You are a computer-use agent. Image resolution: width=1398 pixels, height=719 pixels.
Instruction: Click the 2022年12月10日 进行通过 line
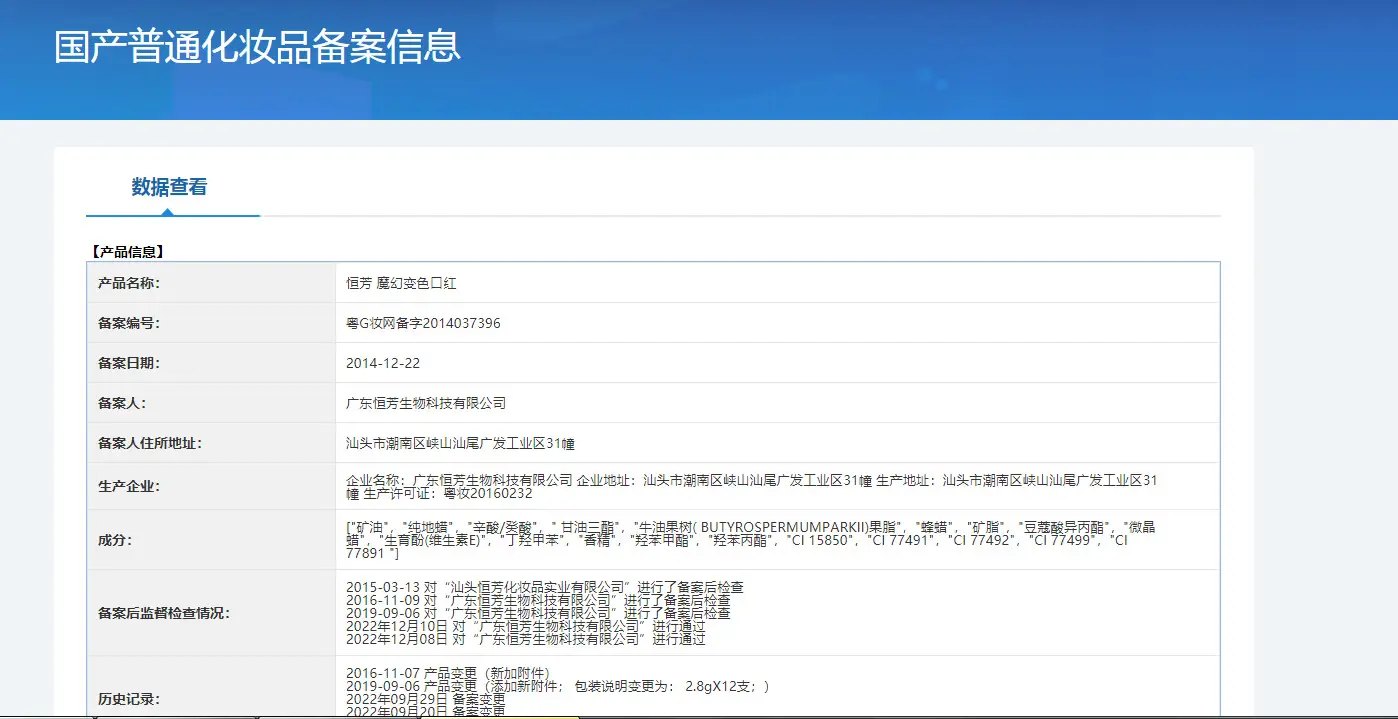526,626
